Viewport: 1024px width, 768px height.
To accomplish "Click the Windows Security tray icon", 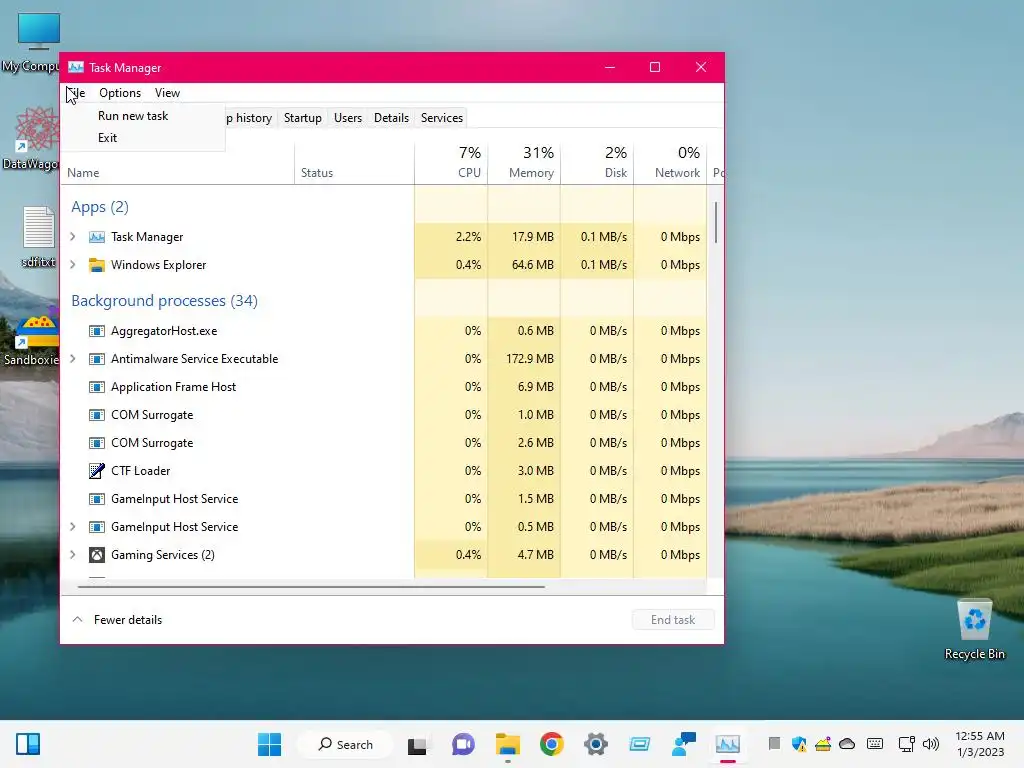I will point(799,744).
